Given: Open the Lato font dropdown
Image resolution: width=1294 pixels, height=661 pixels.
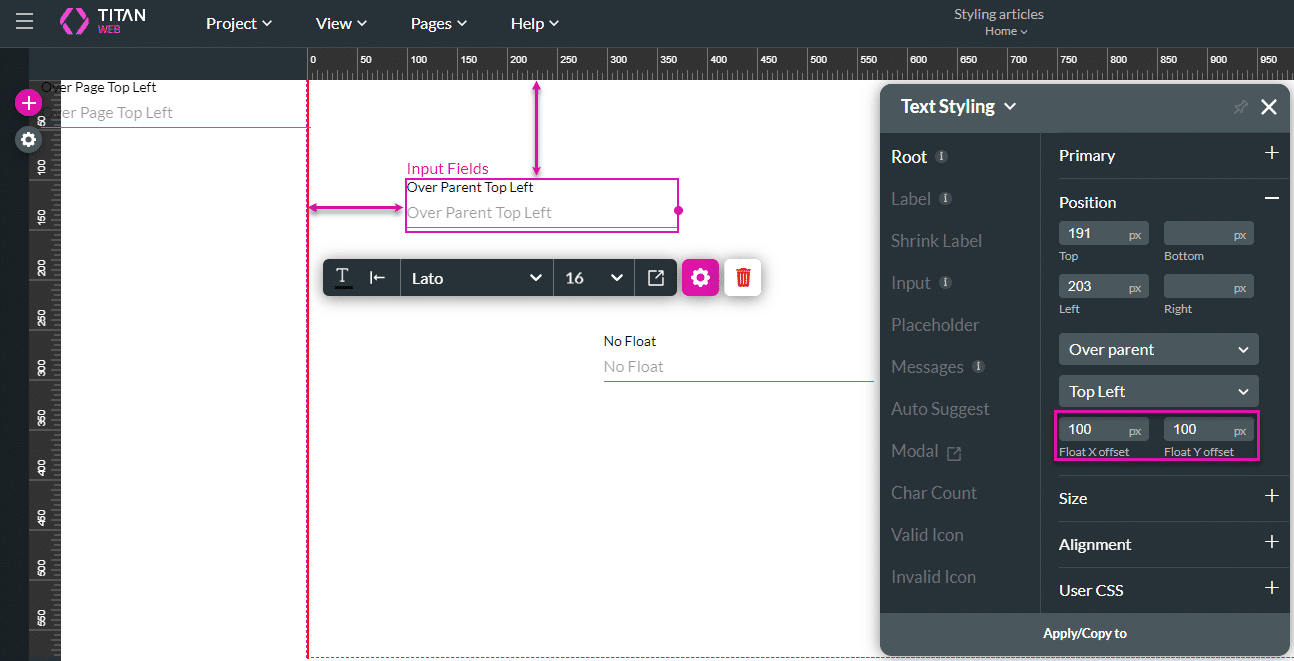Looking at the screenshot, I should tap(477, 277).
